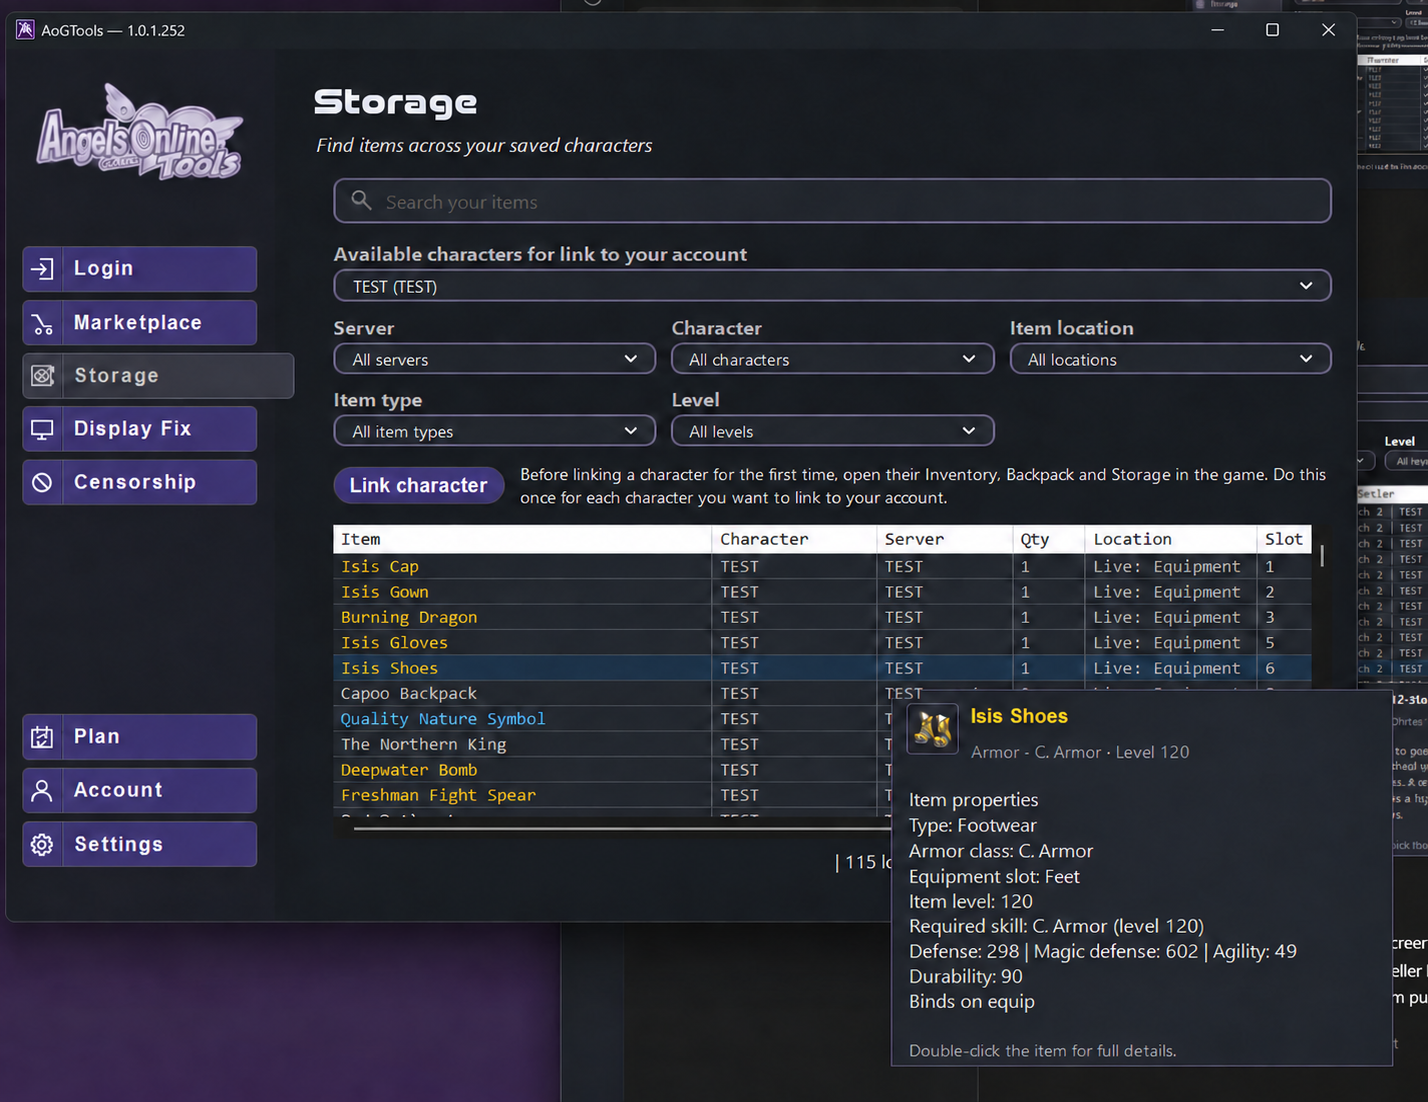Click the Isis Shoes tooltip title
The height and width of the screenshot is (1102, 1428).
click(x=1019, y=716)
